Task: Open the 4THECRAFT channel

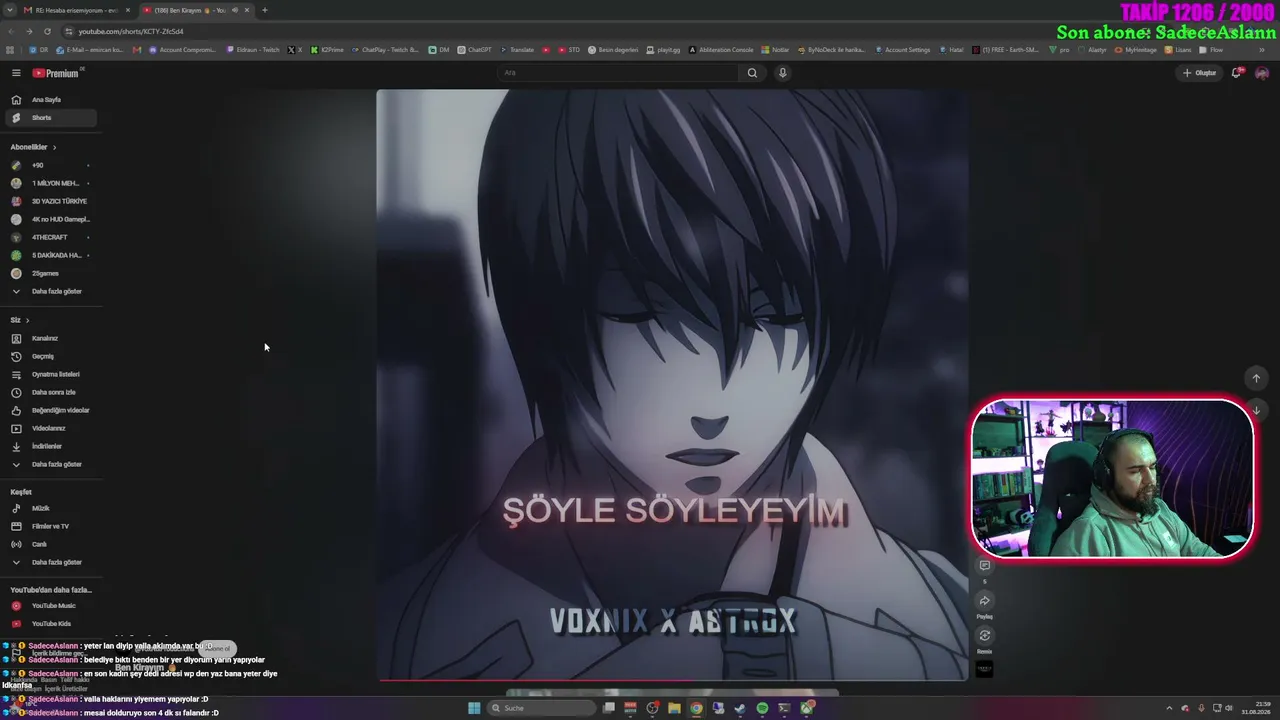Action: (x=51, y=237)
